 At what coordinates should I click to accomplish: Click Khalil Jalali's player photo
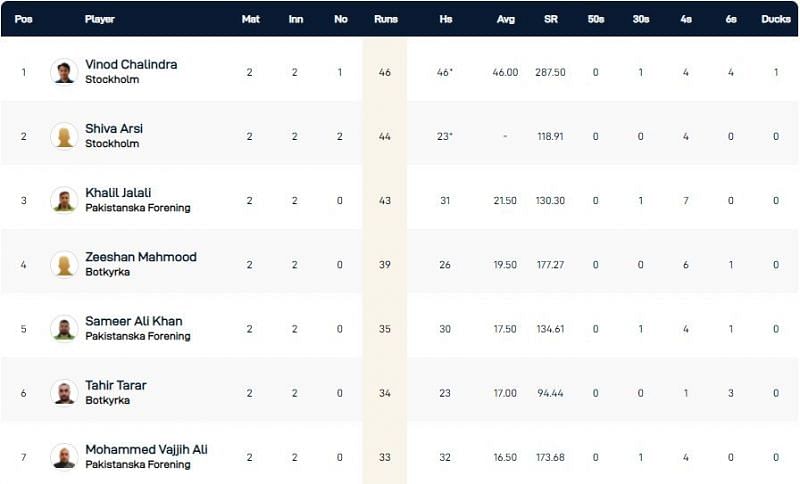point(64,200)
